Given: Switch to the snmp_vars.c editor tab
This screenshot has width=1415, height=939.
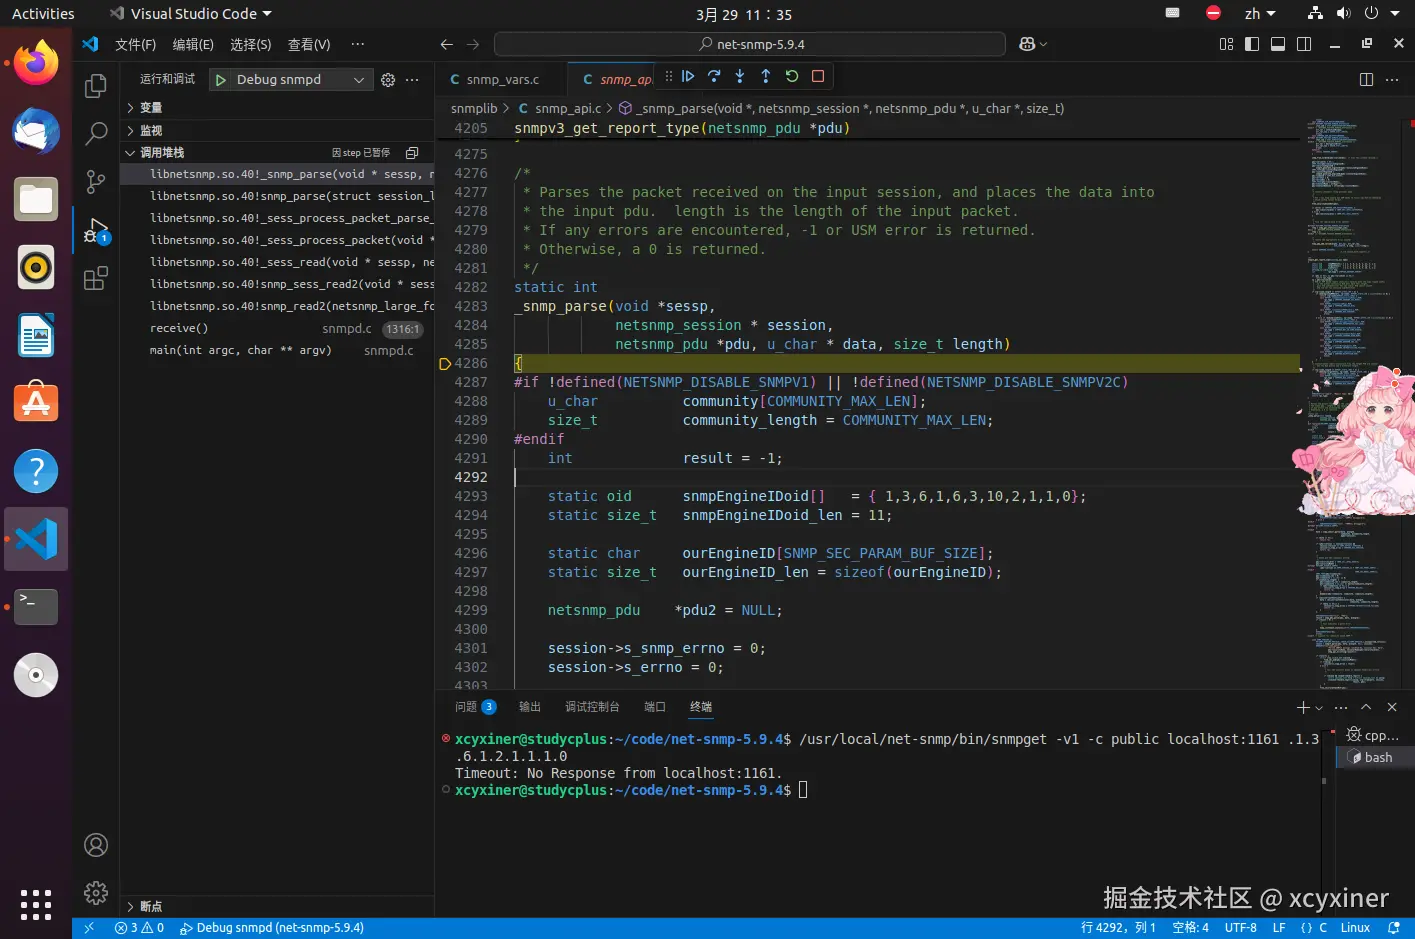Looking at the screenshot, I should point(501,80).
